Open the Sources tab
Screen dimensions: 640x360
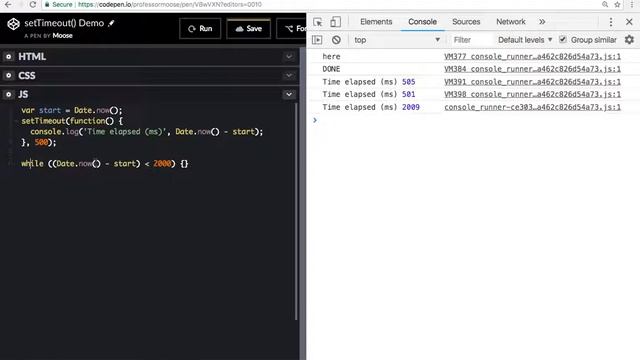click(x=466, y=22)
